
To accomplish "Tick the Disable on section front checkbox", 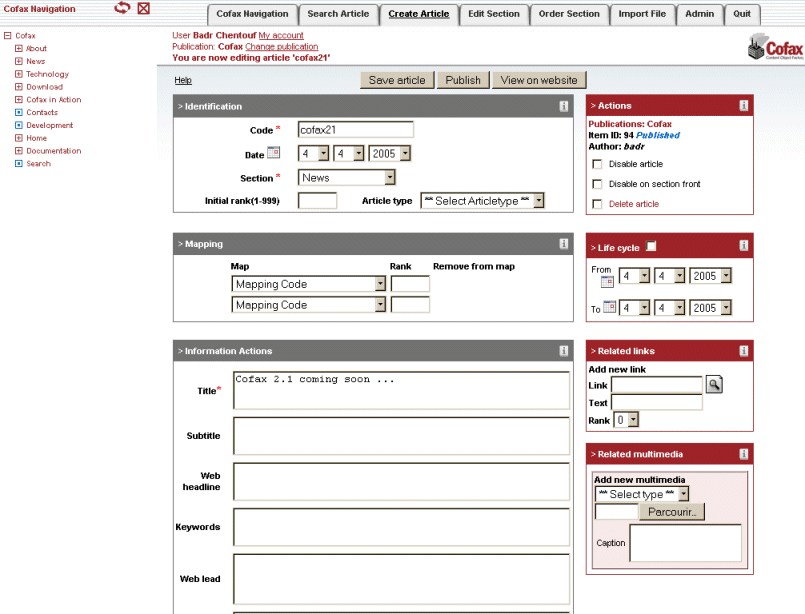I will pos(597,184).
